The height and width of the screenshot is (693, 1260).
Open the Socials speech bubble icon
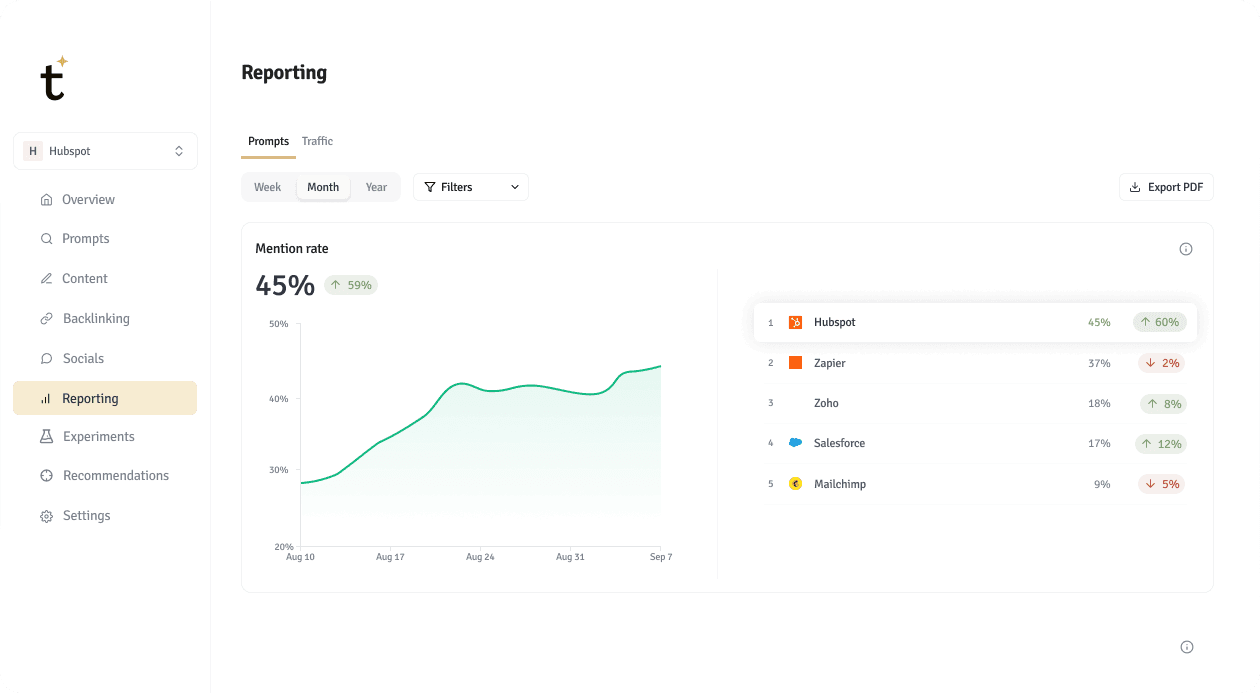click(46, 358)
